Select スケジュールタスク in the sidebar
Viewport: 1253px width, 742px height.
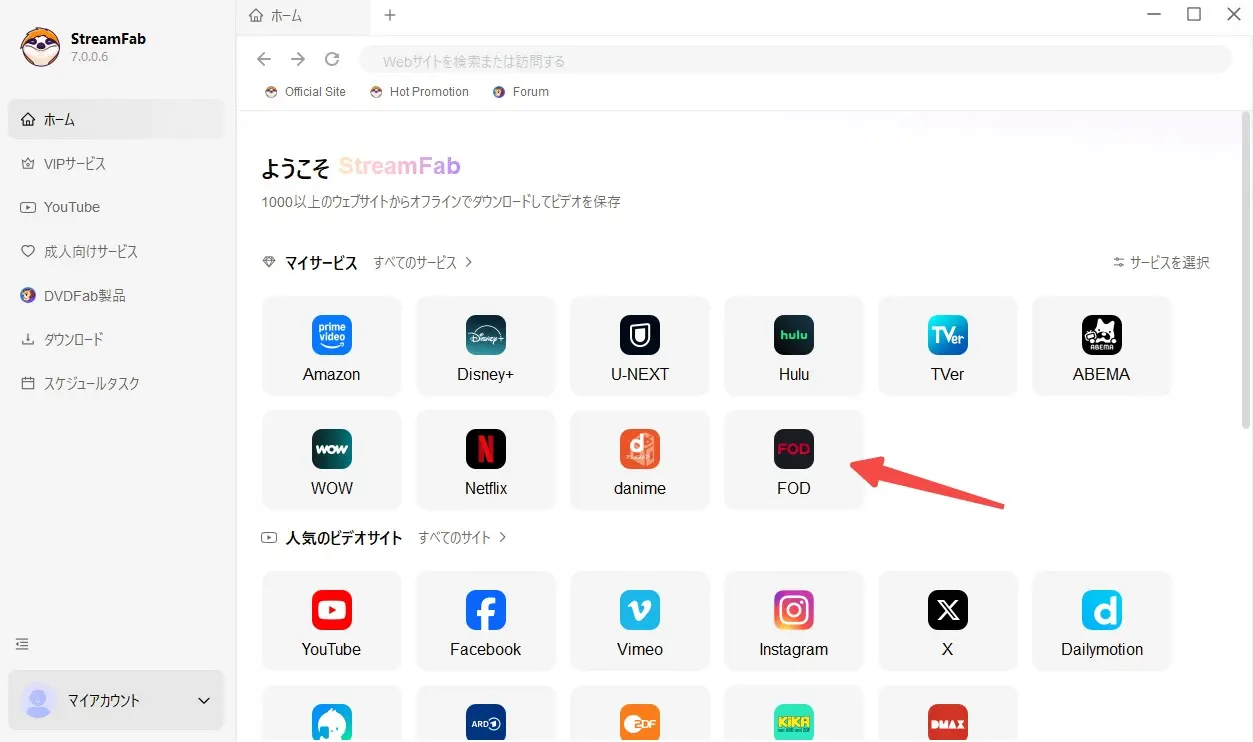(116, 383)
